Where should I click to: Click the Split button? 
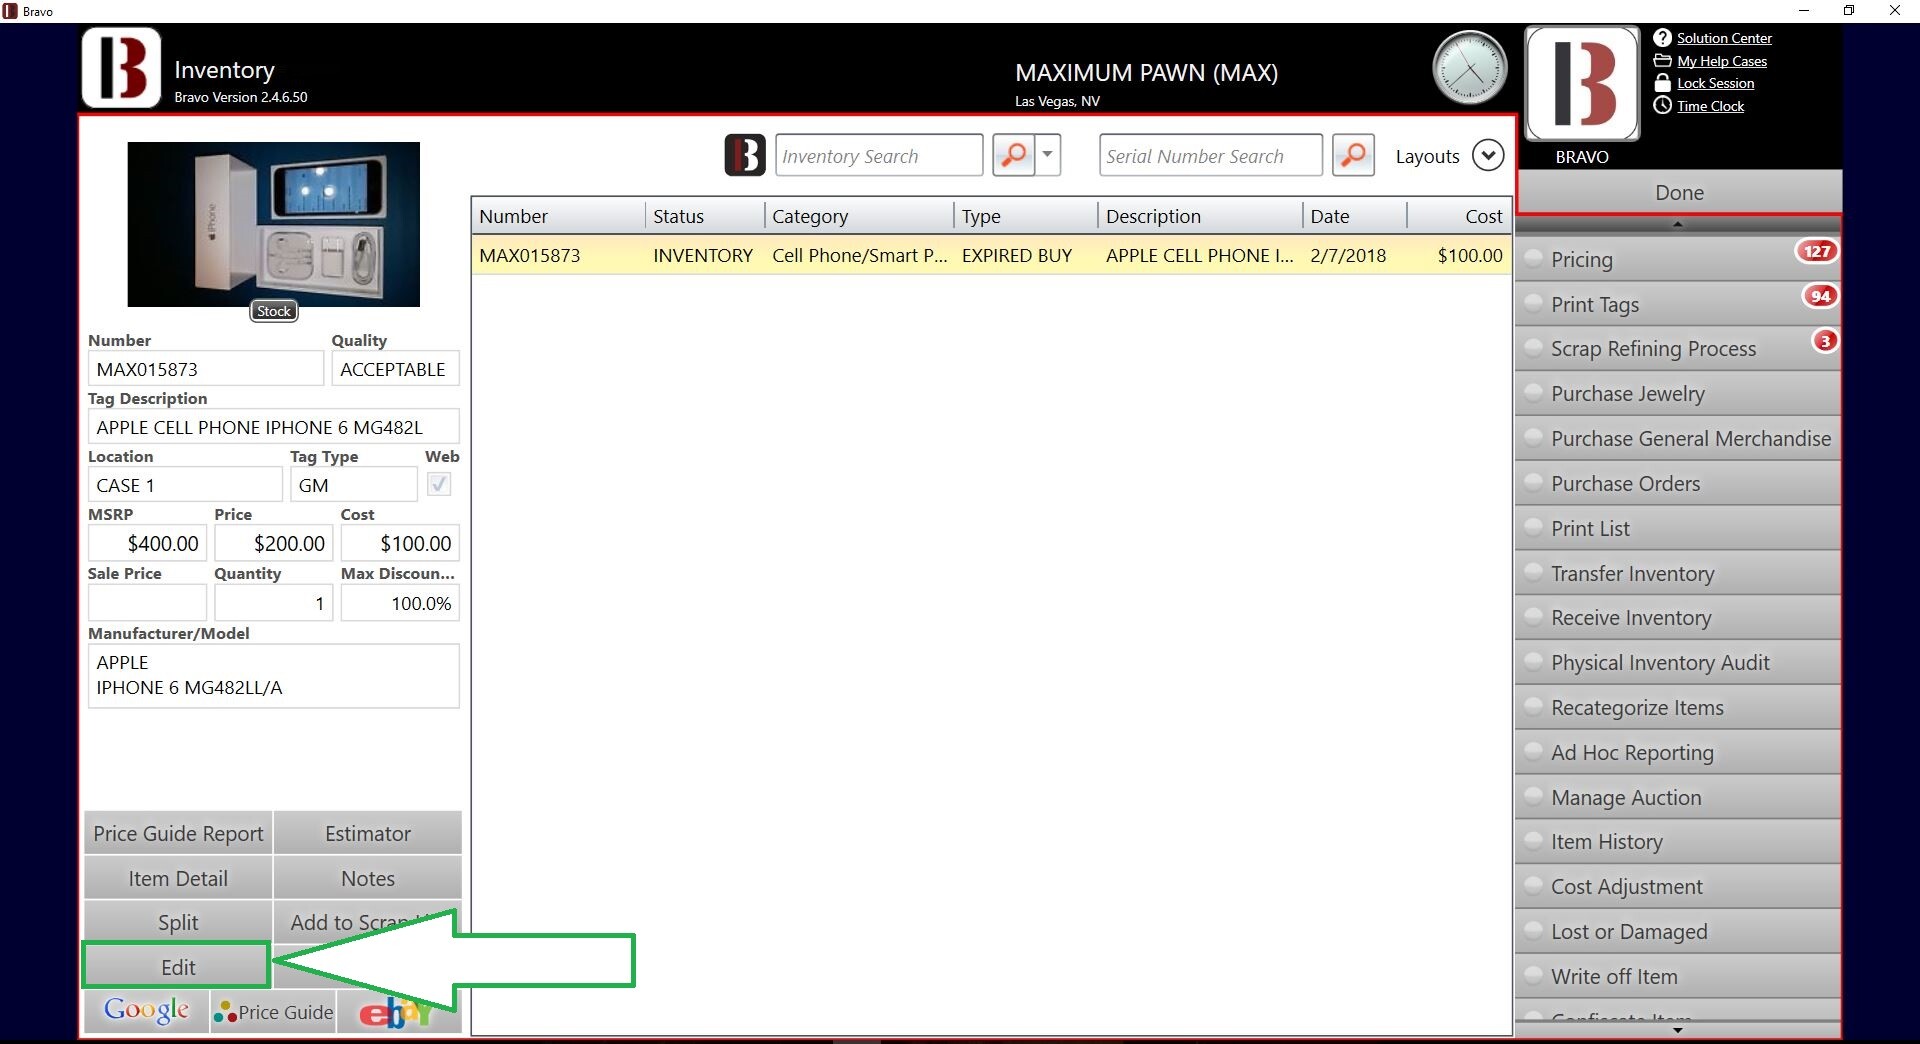pos(178,922)
